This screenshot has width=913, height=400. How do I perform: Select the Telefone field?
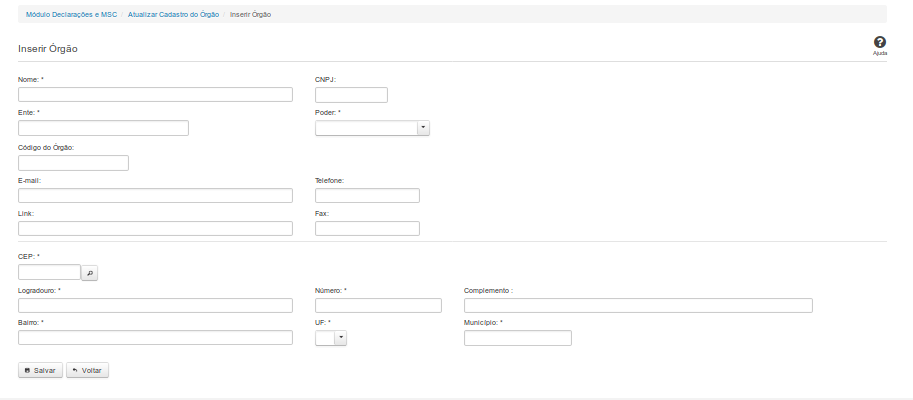367,196
